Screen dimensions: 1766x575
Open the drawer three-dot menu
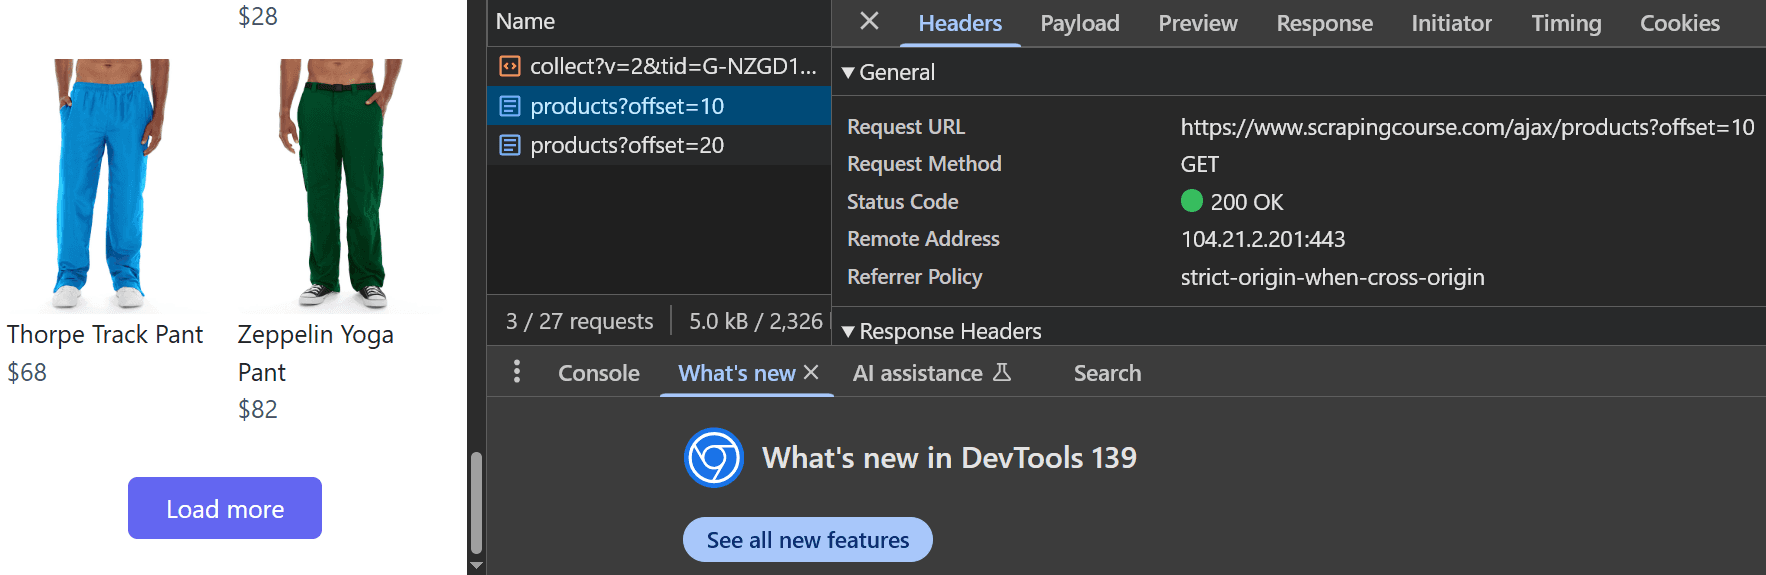click(x=516, y=372)
